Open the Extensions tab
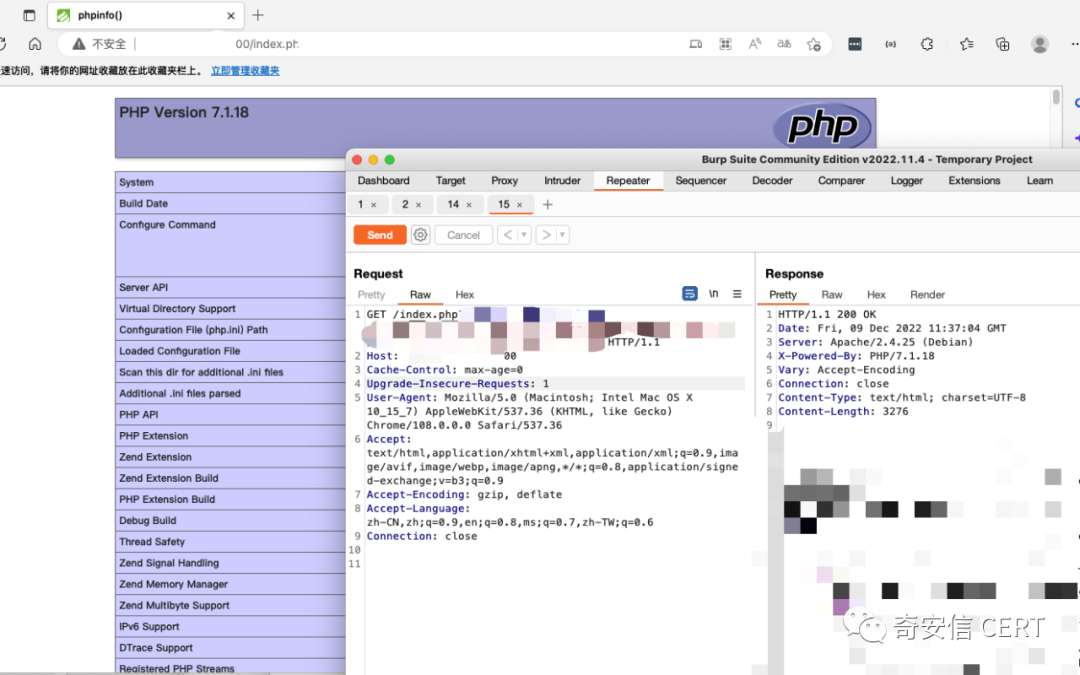Viewport: 1080px width, 675px height. 974,180
